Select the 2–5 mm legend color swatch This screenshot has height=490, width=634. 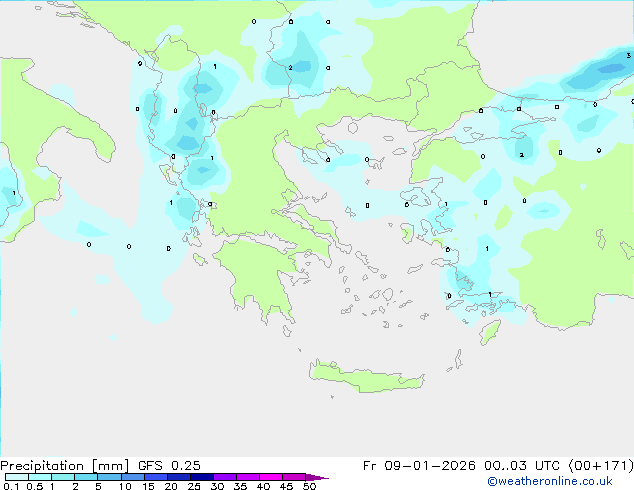pos(86,477)
